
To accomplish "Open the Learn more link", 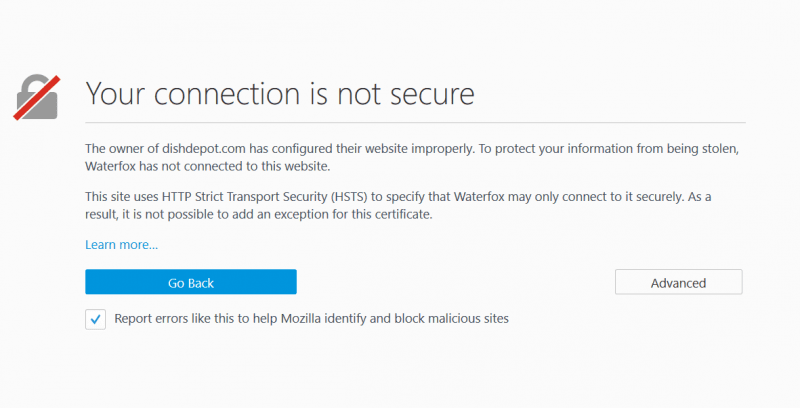I will (x=121, y=244).
